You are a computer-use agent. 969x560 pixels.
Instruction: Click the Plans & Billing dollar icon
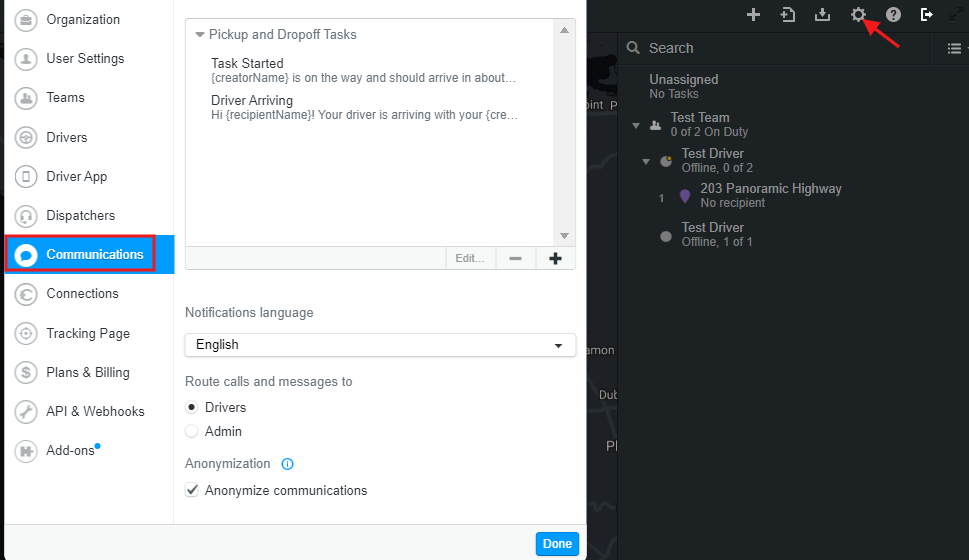pyautogui.click(x=26, y=373)
